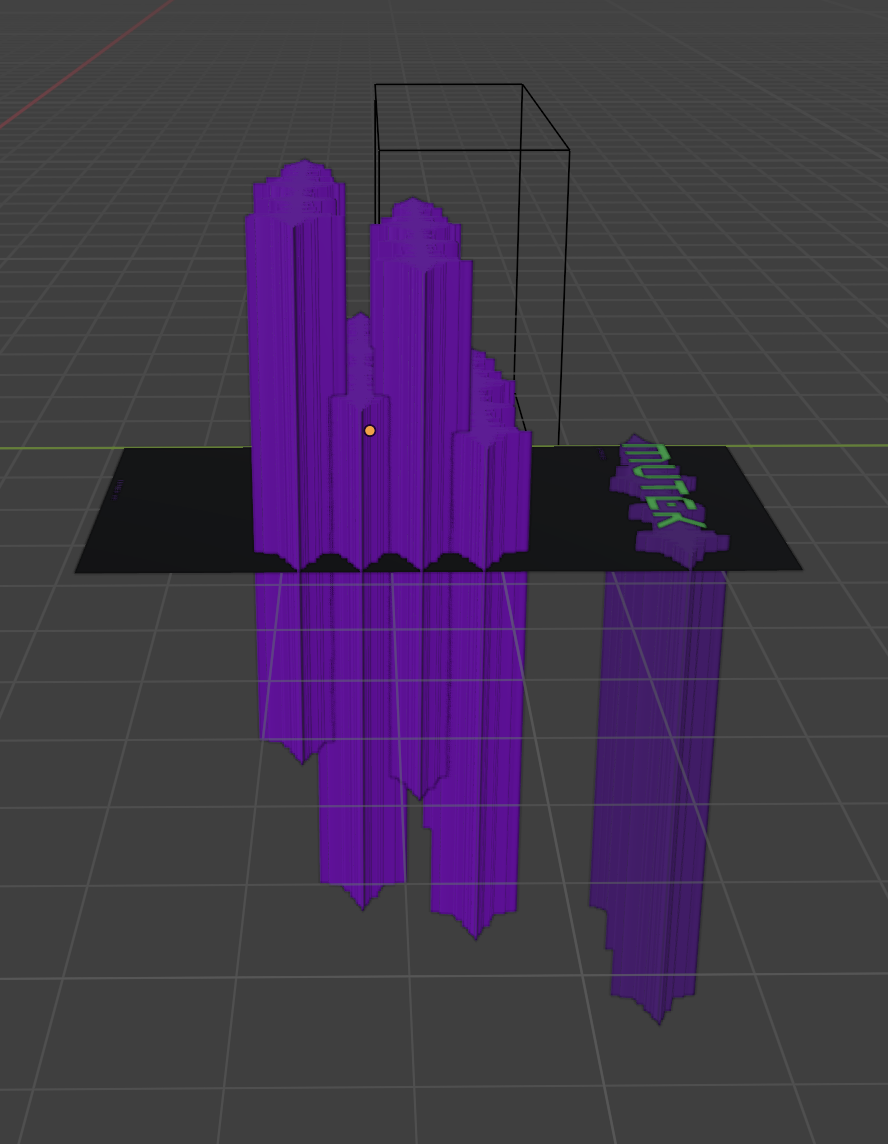
Task: Click the top edge of the black wireframe box
Action: (449, 85)
